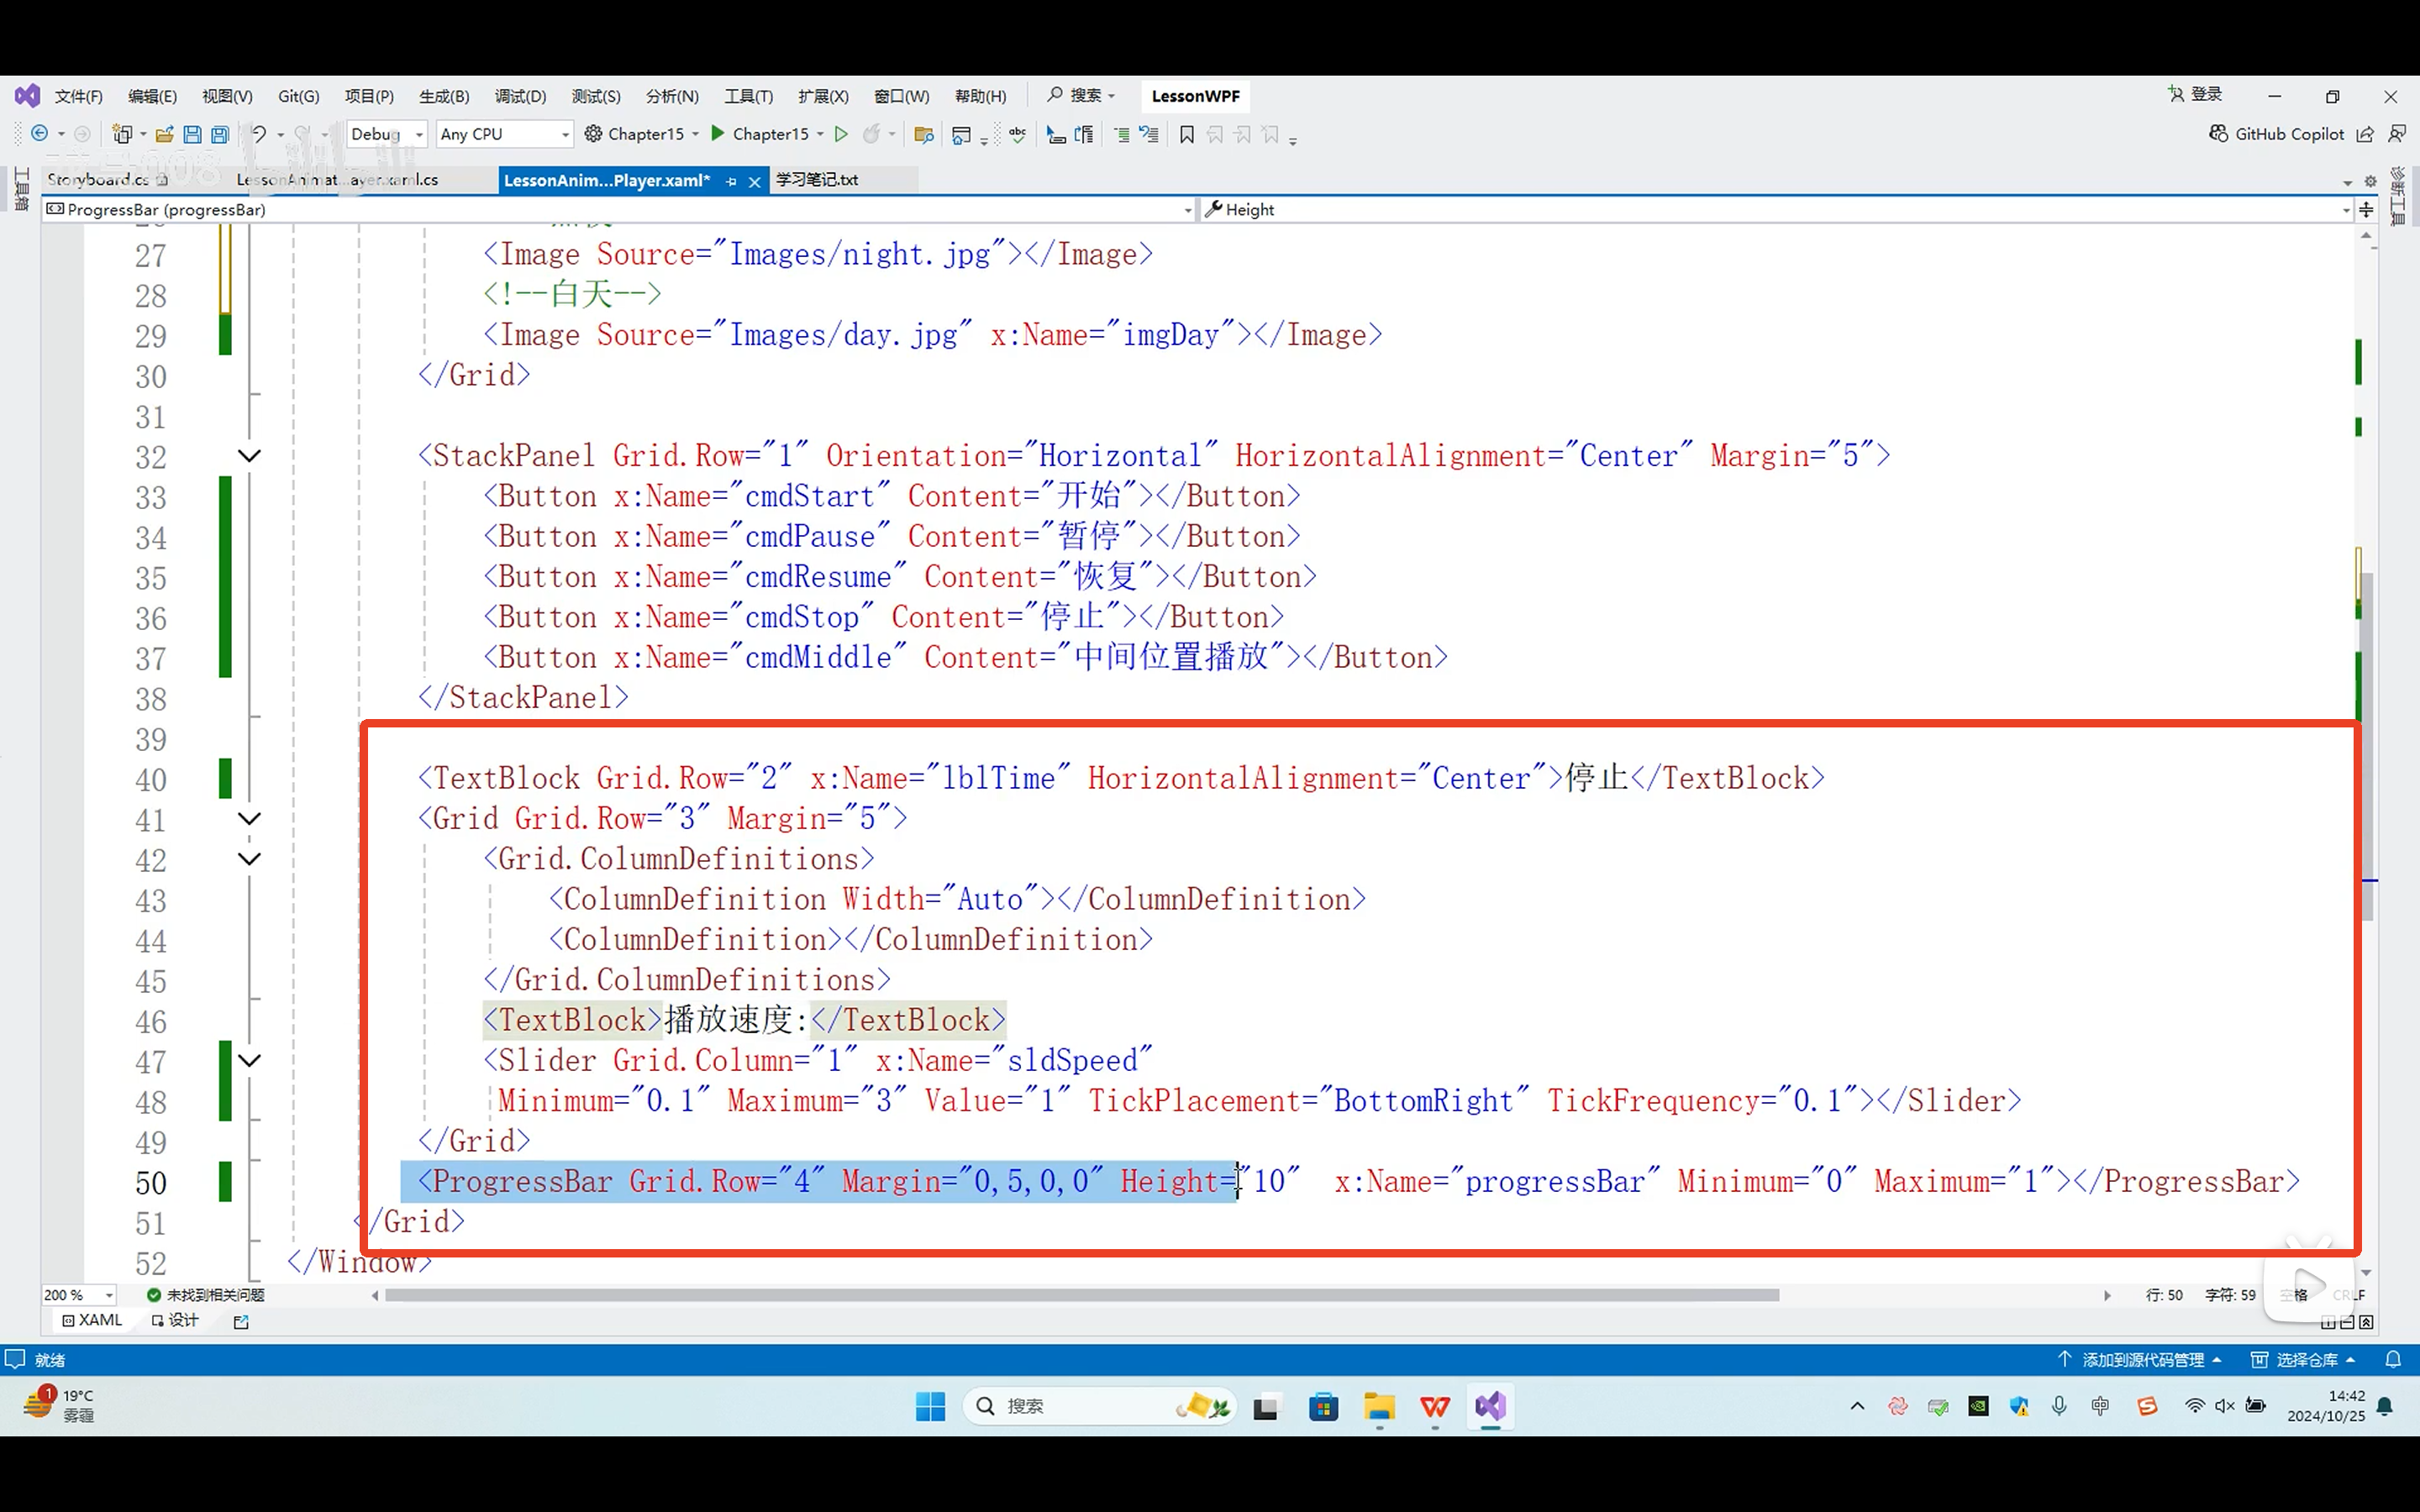Open Visual Studio from Windows taskbar
Screen dimensions: 2420x1512
1489,1406
